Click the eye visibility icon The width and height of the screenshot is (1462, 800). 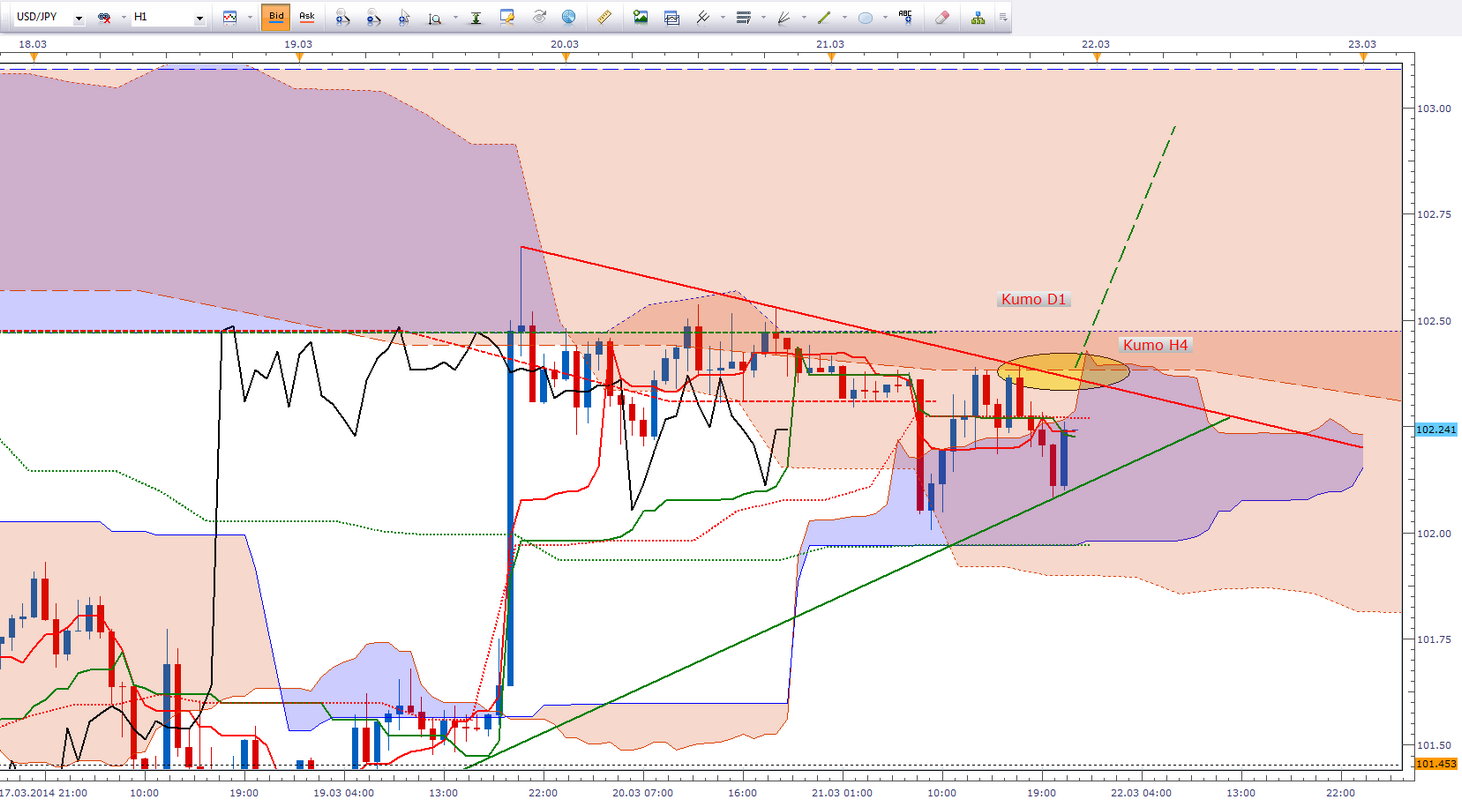pyautogui.click(x=539, y=17)
